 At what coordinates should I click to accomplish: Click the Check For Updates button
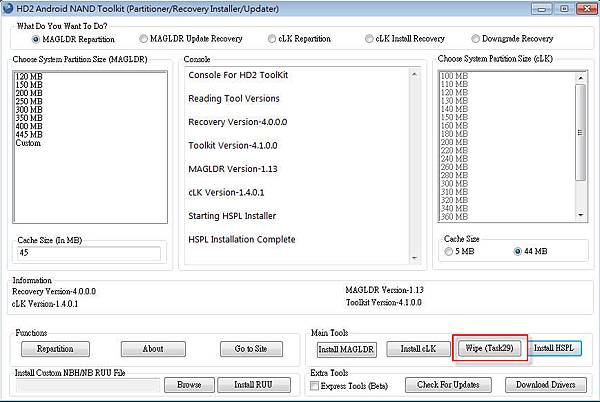pos(448,385)
